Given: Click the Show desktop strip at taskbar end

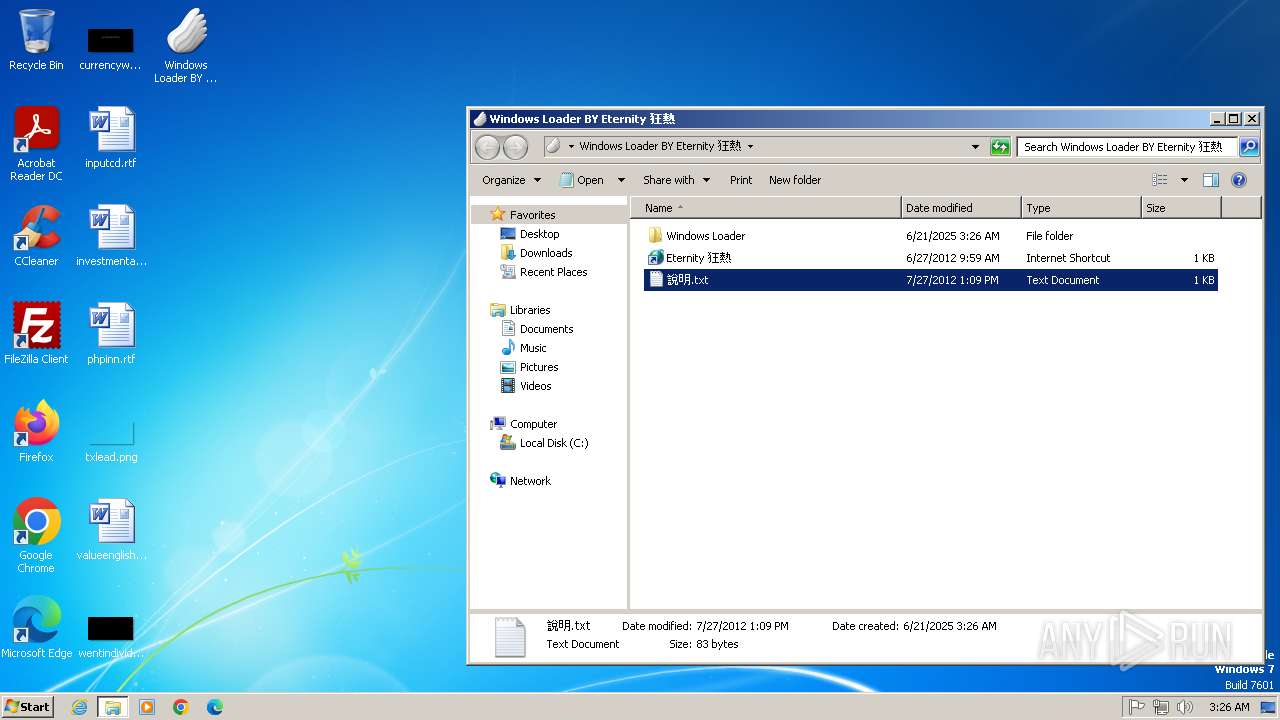Looking at the screenshot, I should click(1269, 707).
